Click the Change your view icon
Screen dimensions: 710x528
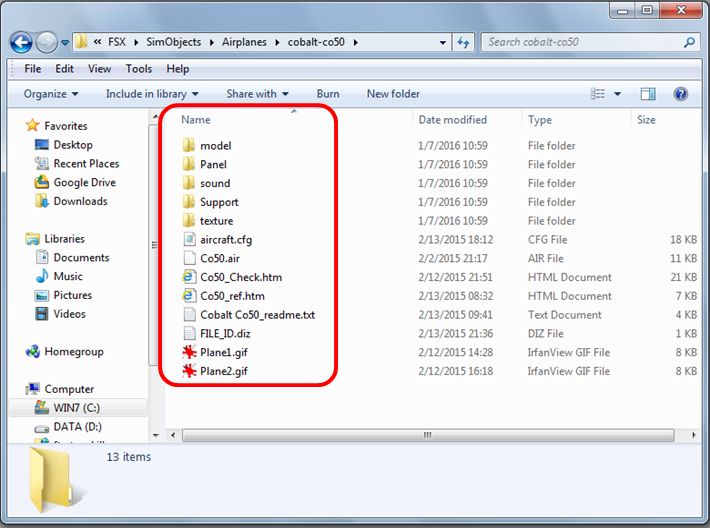(x=598, y=94)
